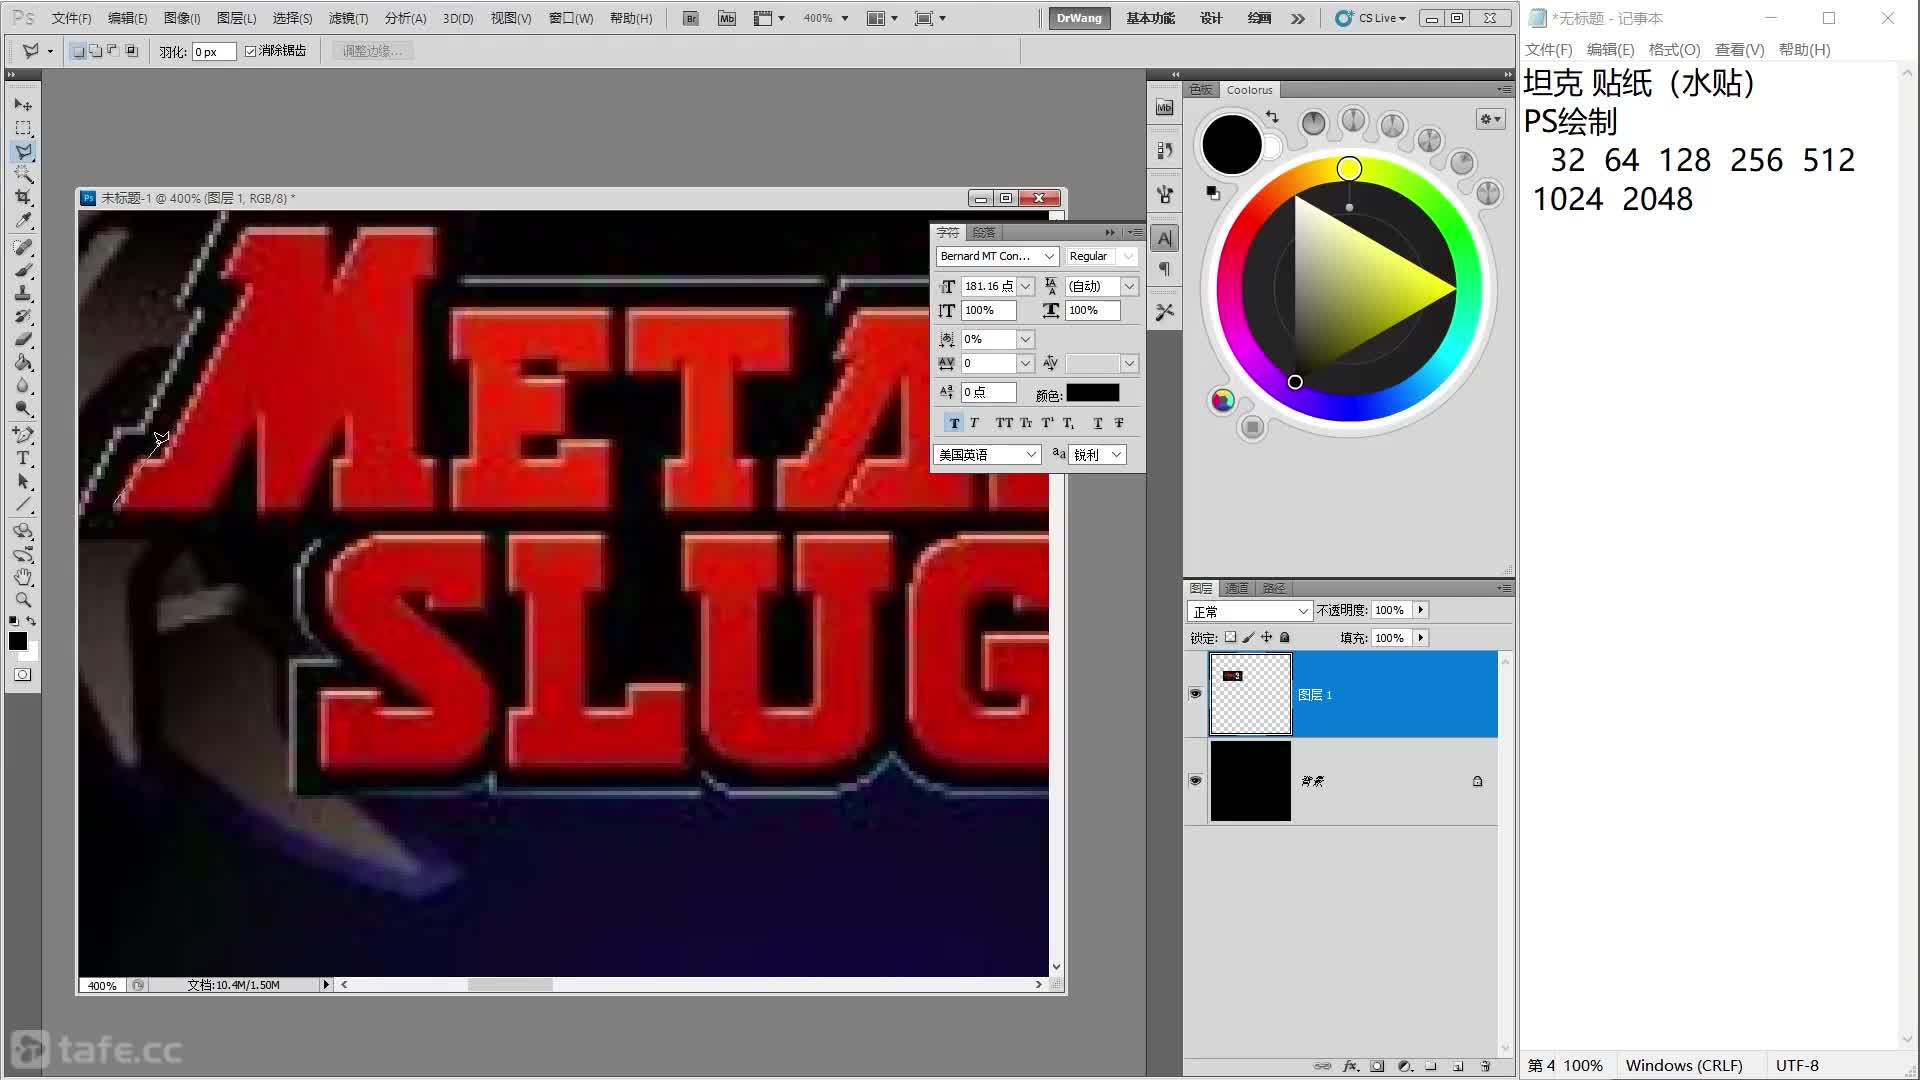Select the Hand tool

[x=23, y=577]
